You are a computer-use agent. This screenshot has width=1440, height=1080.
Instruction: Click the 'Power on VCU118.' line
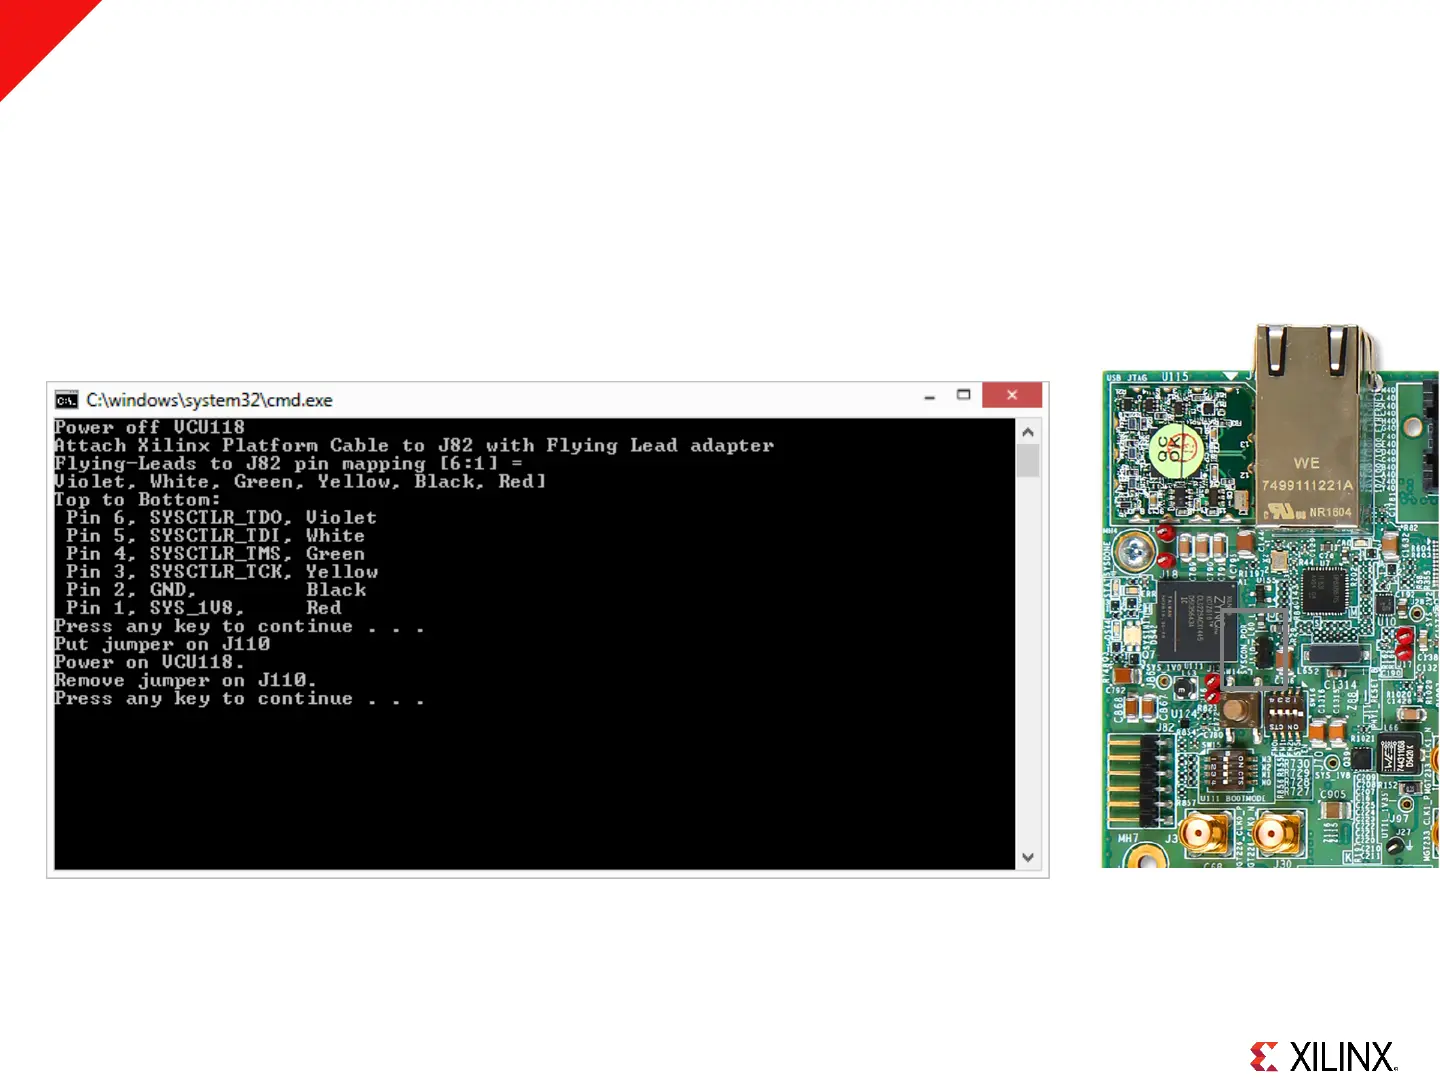coord(149,662)
